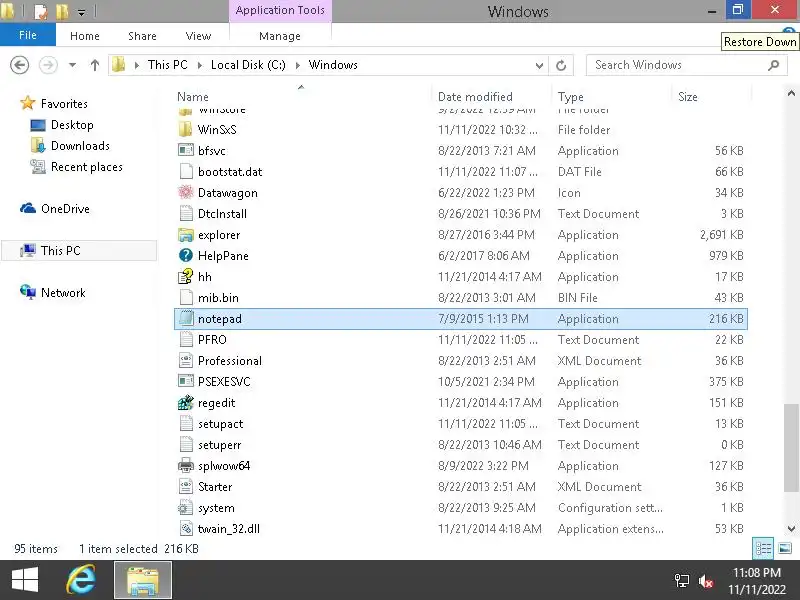800x600 pixels.
Task: Sort by the Name column header
Action: [x=193, y=96]
